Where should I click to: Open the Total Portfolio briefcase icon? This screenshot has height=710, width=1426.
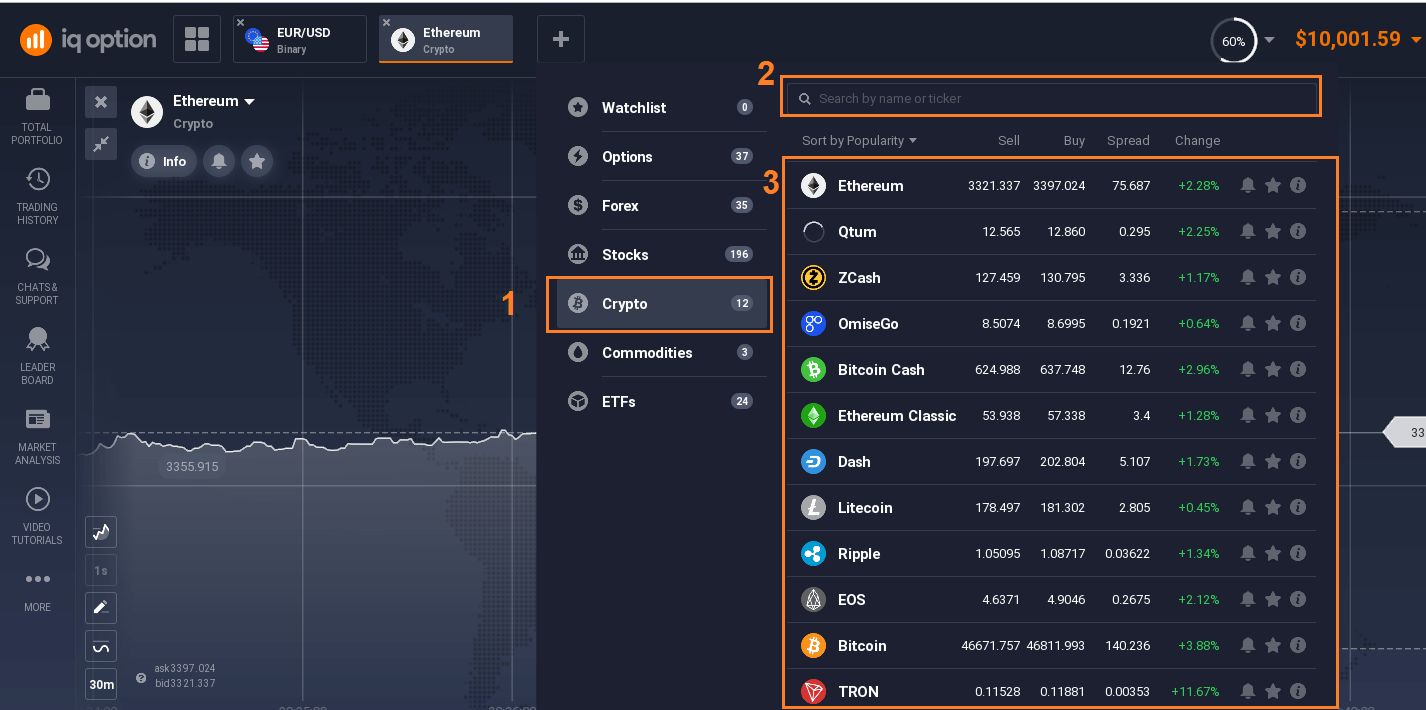click(37, 100)
